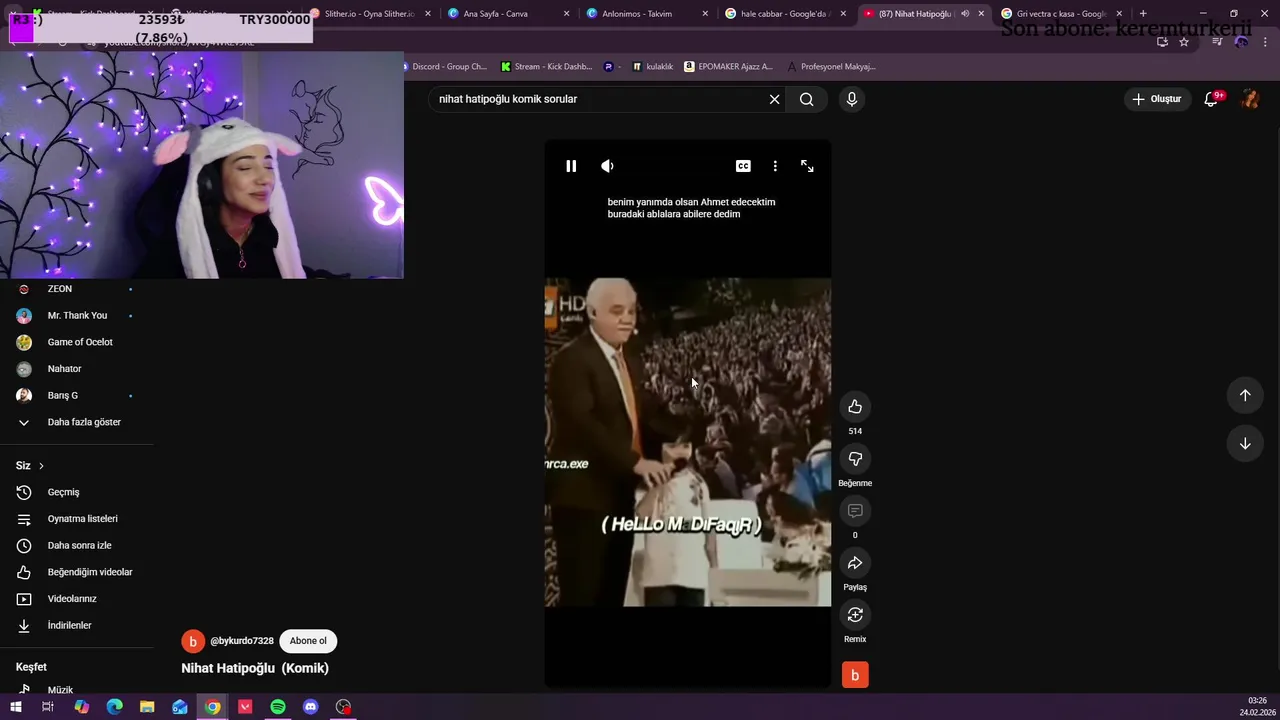1280x720 pixels.
Task: Pause the Shorts video
Action: tap(571, 166)
